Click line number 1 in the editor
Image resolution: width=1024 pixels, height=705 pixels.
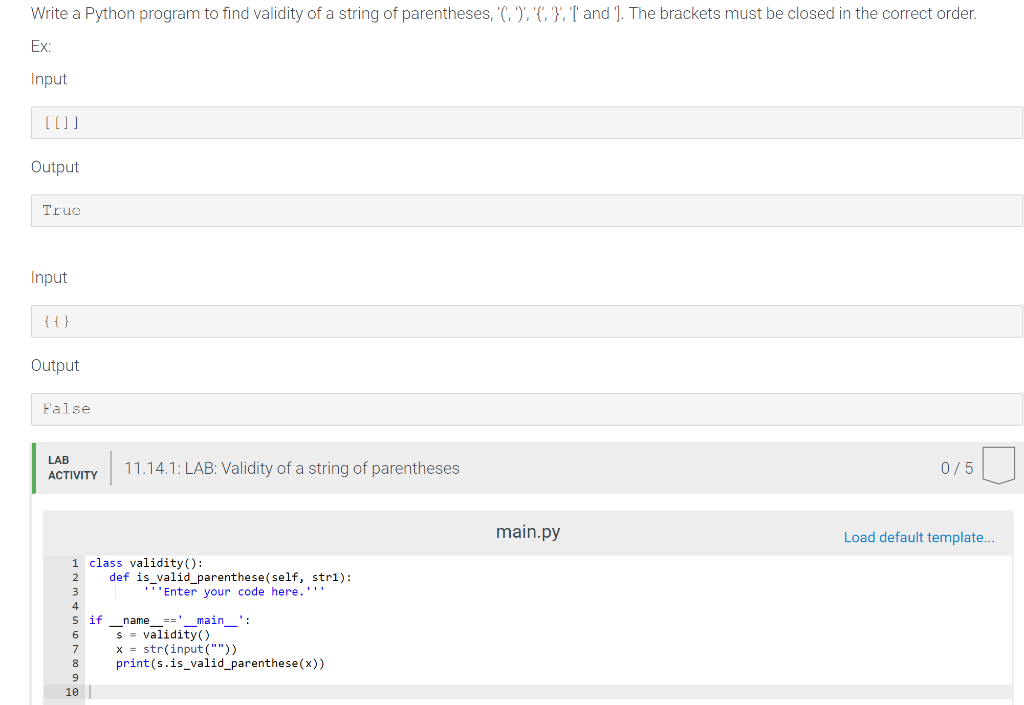tap(74, 562)
